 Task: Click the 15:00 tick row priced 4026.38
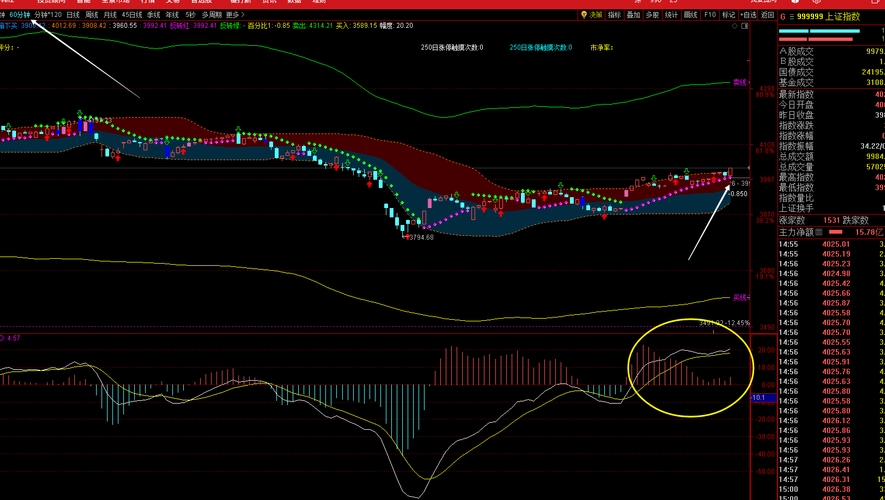coord(831,489)
